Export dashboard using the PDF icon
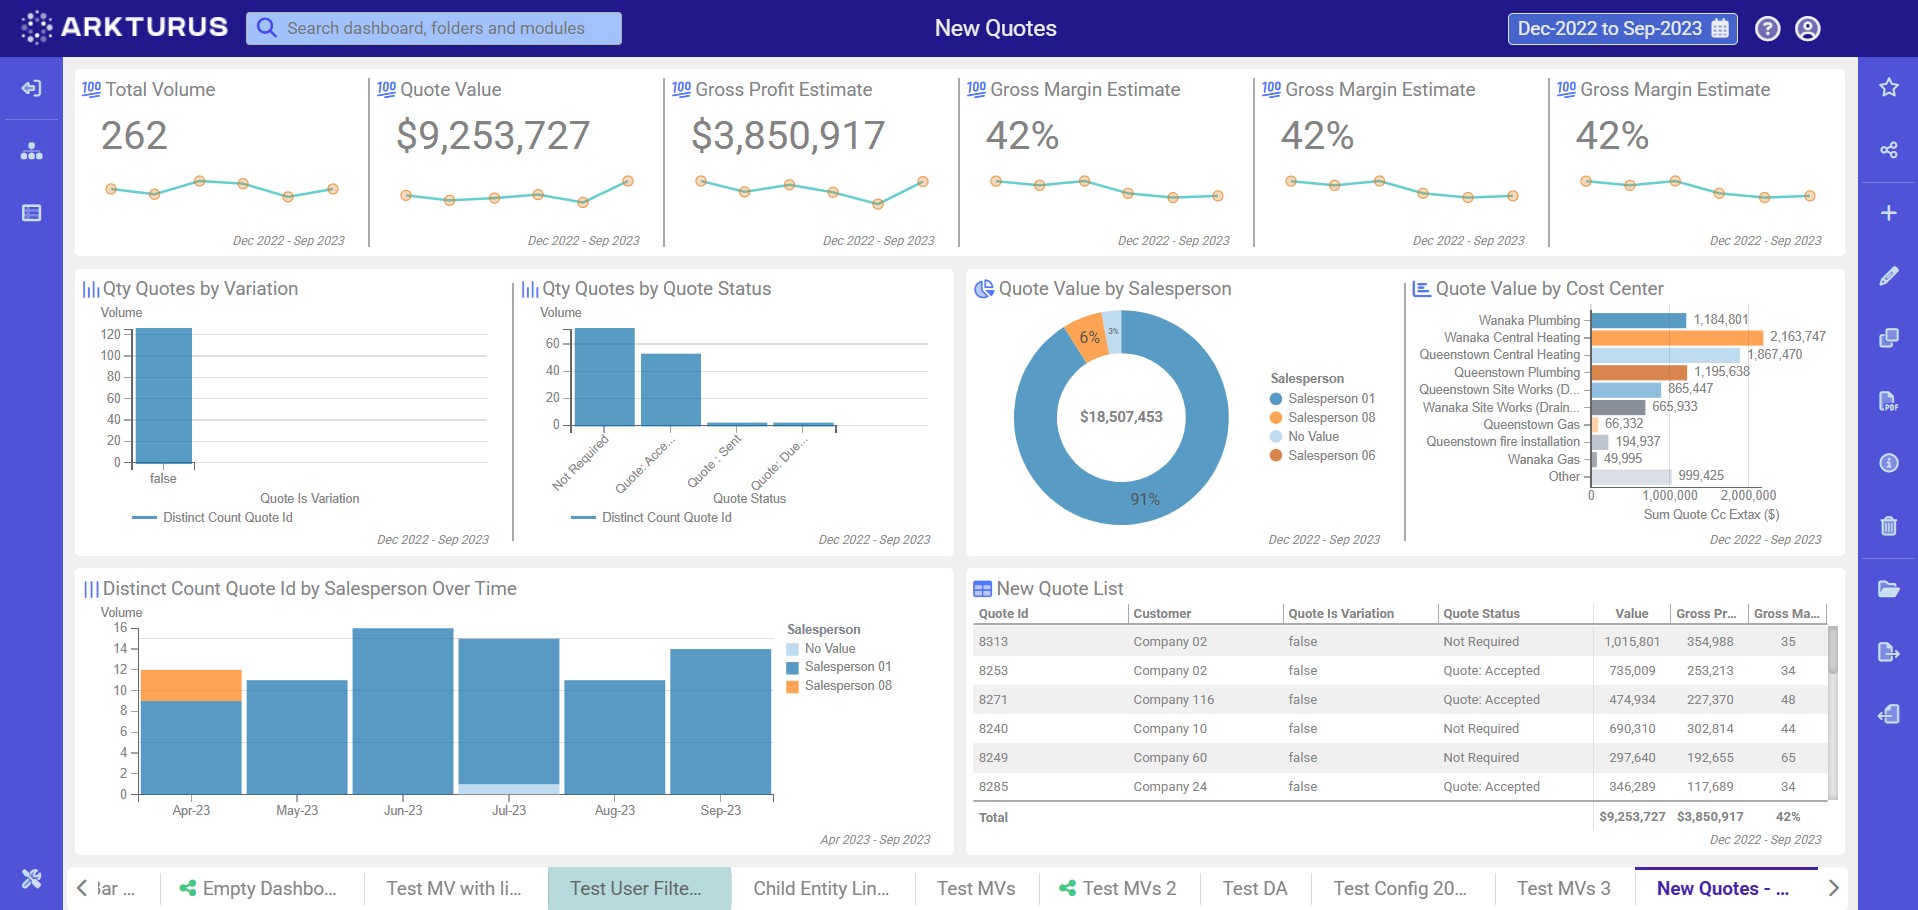Viewport: 1918px width, 910px height. click(x=1888, y=401)
